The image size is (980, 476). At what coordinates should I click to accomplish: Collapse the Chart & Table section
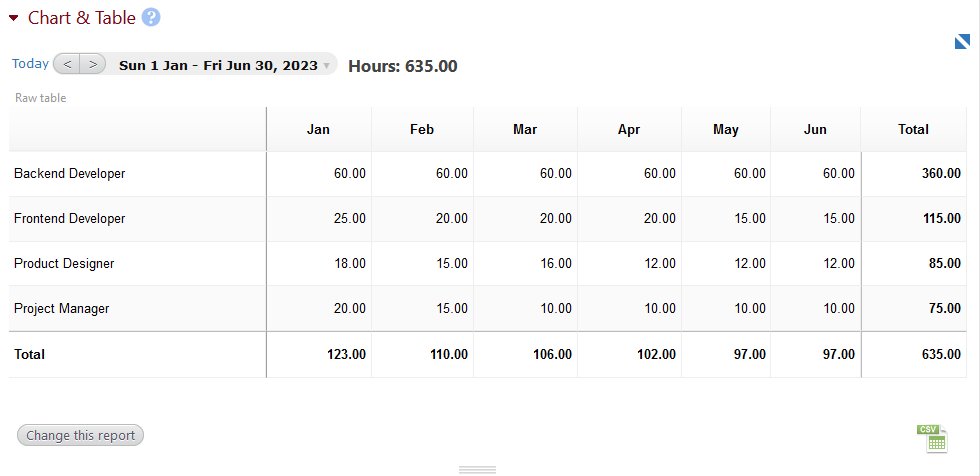[14, 18]
